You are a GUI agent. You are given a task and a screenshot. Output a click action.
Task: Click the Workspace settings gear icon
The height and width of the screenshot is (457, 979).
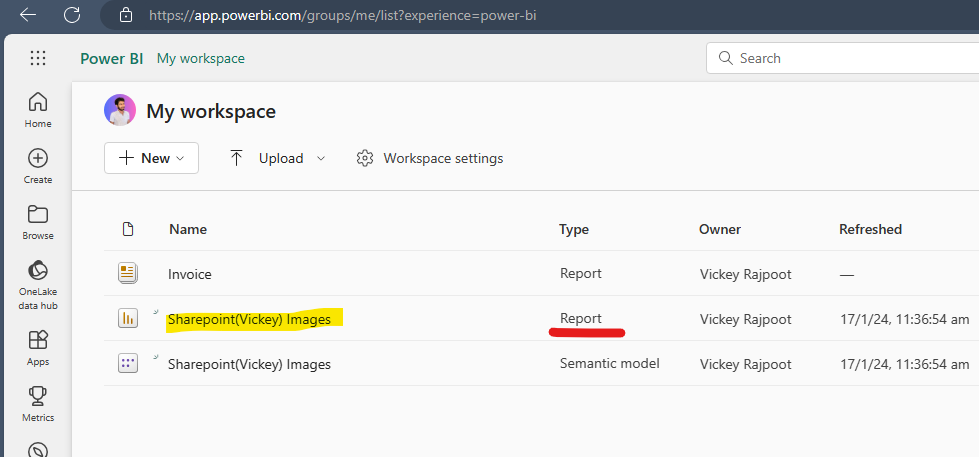pos(364,158)
